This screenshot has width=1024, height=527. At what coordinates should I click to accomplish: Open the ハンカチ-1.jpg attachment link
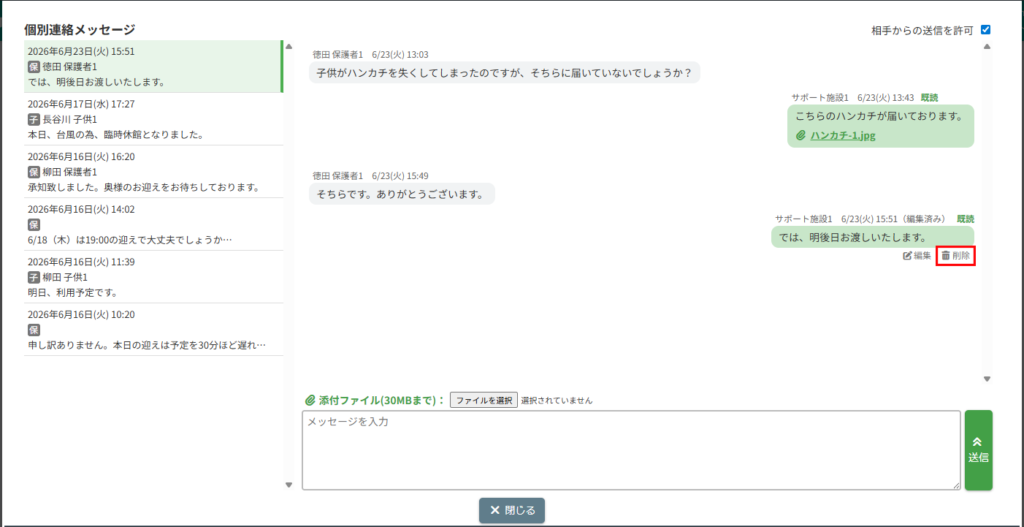tap(842, 136)
